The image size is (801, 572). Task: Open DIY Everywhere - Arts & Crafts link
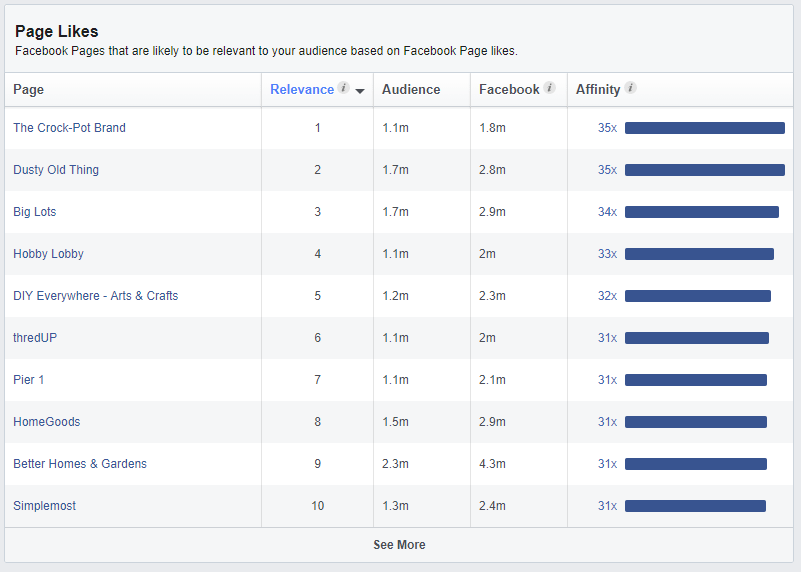click(96, 296)
